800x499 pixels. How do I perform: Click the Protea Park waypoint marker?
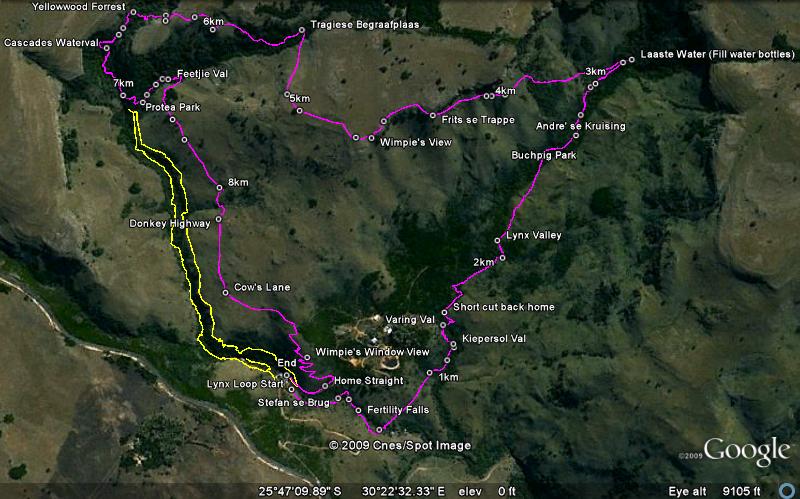pos(142,103)
